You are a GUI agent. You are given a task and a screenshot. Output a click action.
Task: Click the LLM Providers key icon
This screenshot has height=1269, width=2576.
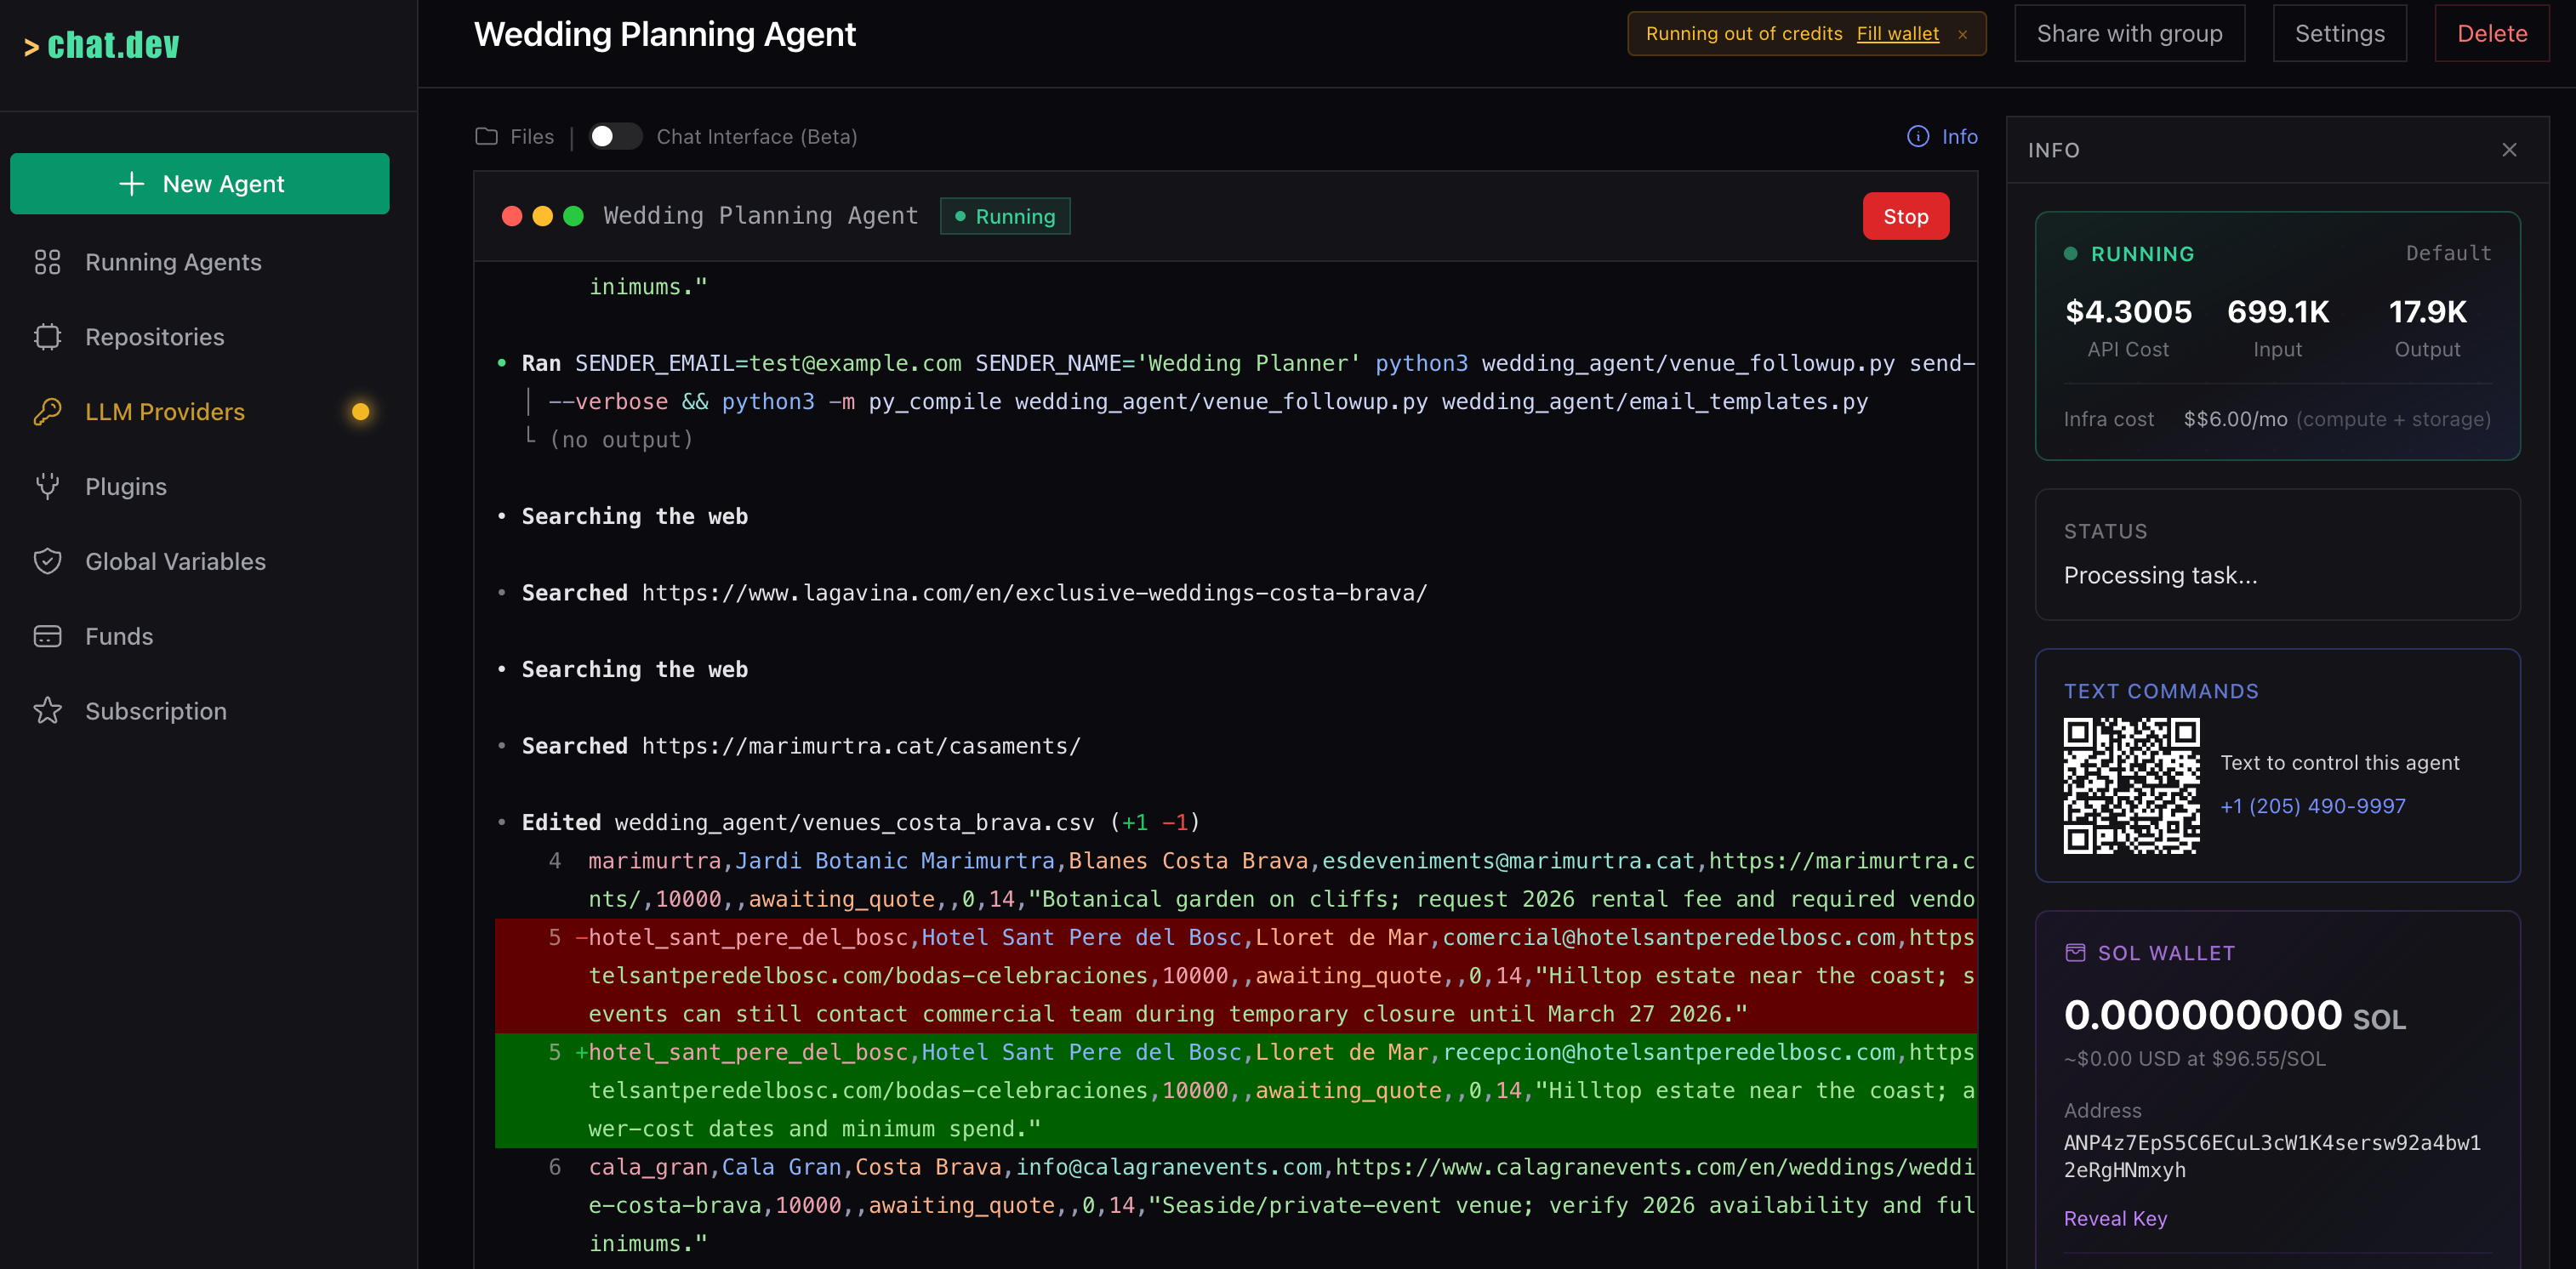point(47,412)
